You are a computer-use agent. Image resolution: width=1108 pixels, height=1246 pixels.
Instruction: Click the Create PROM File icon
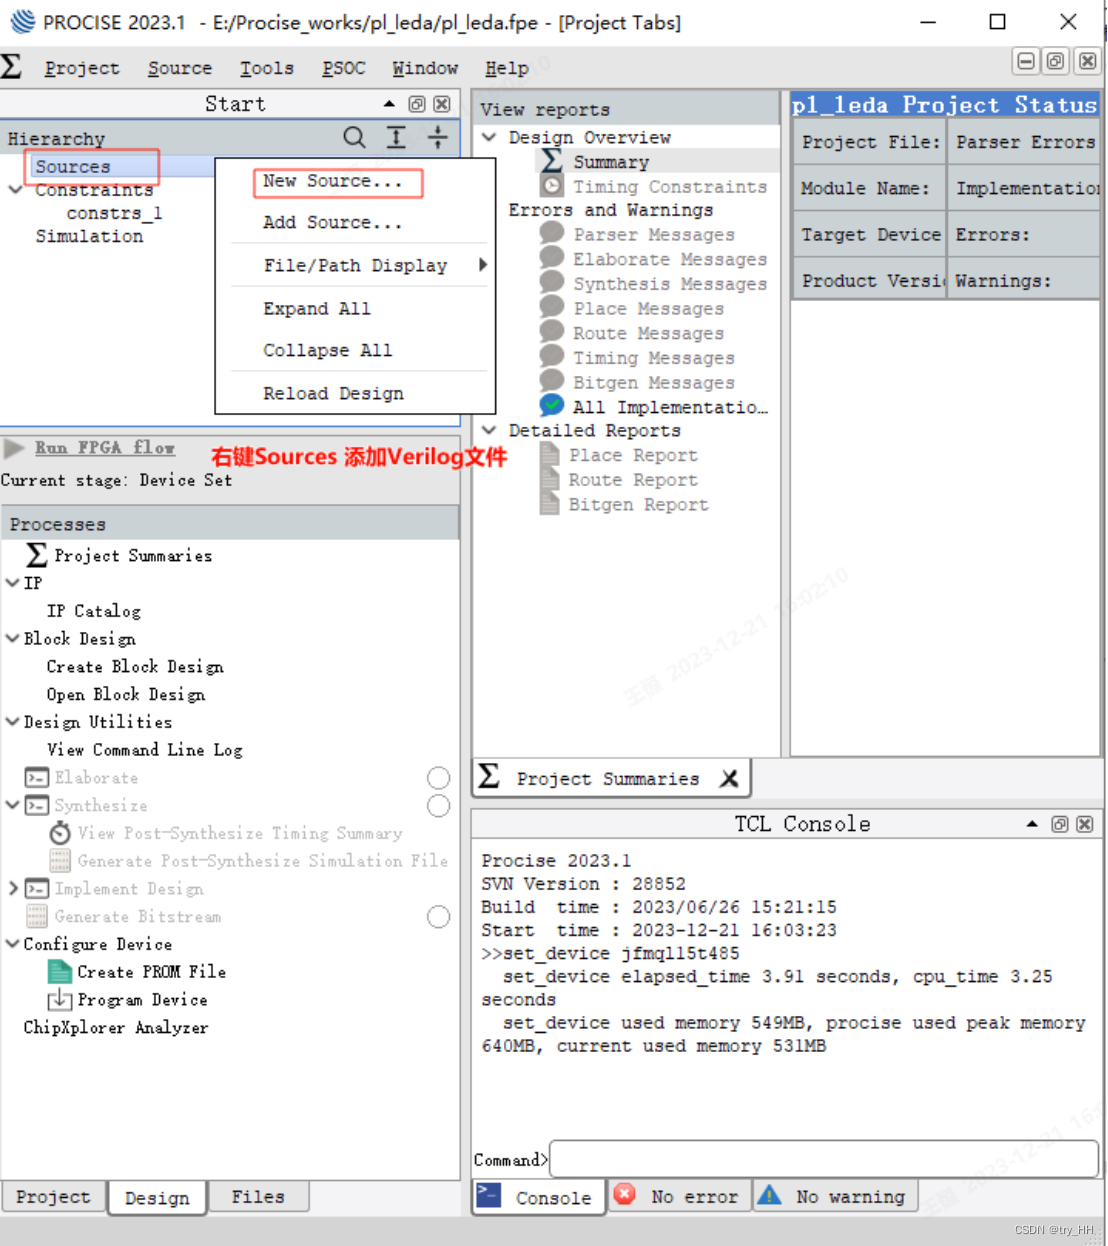pos(60,971)
